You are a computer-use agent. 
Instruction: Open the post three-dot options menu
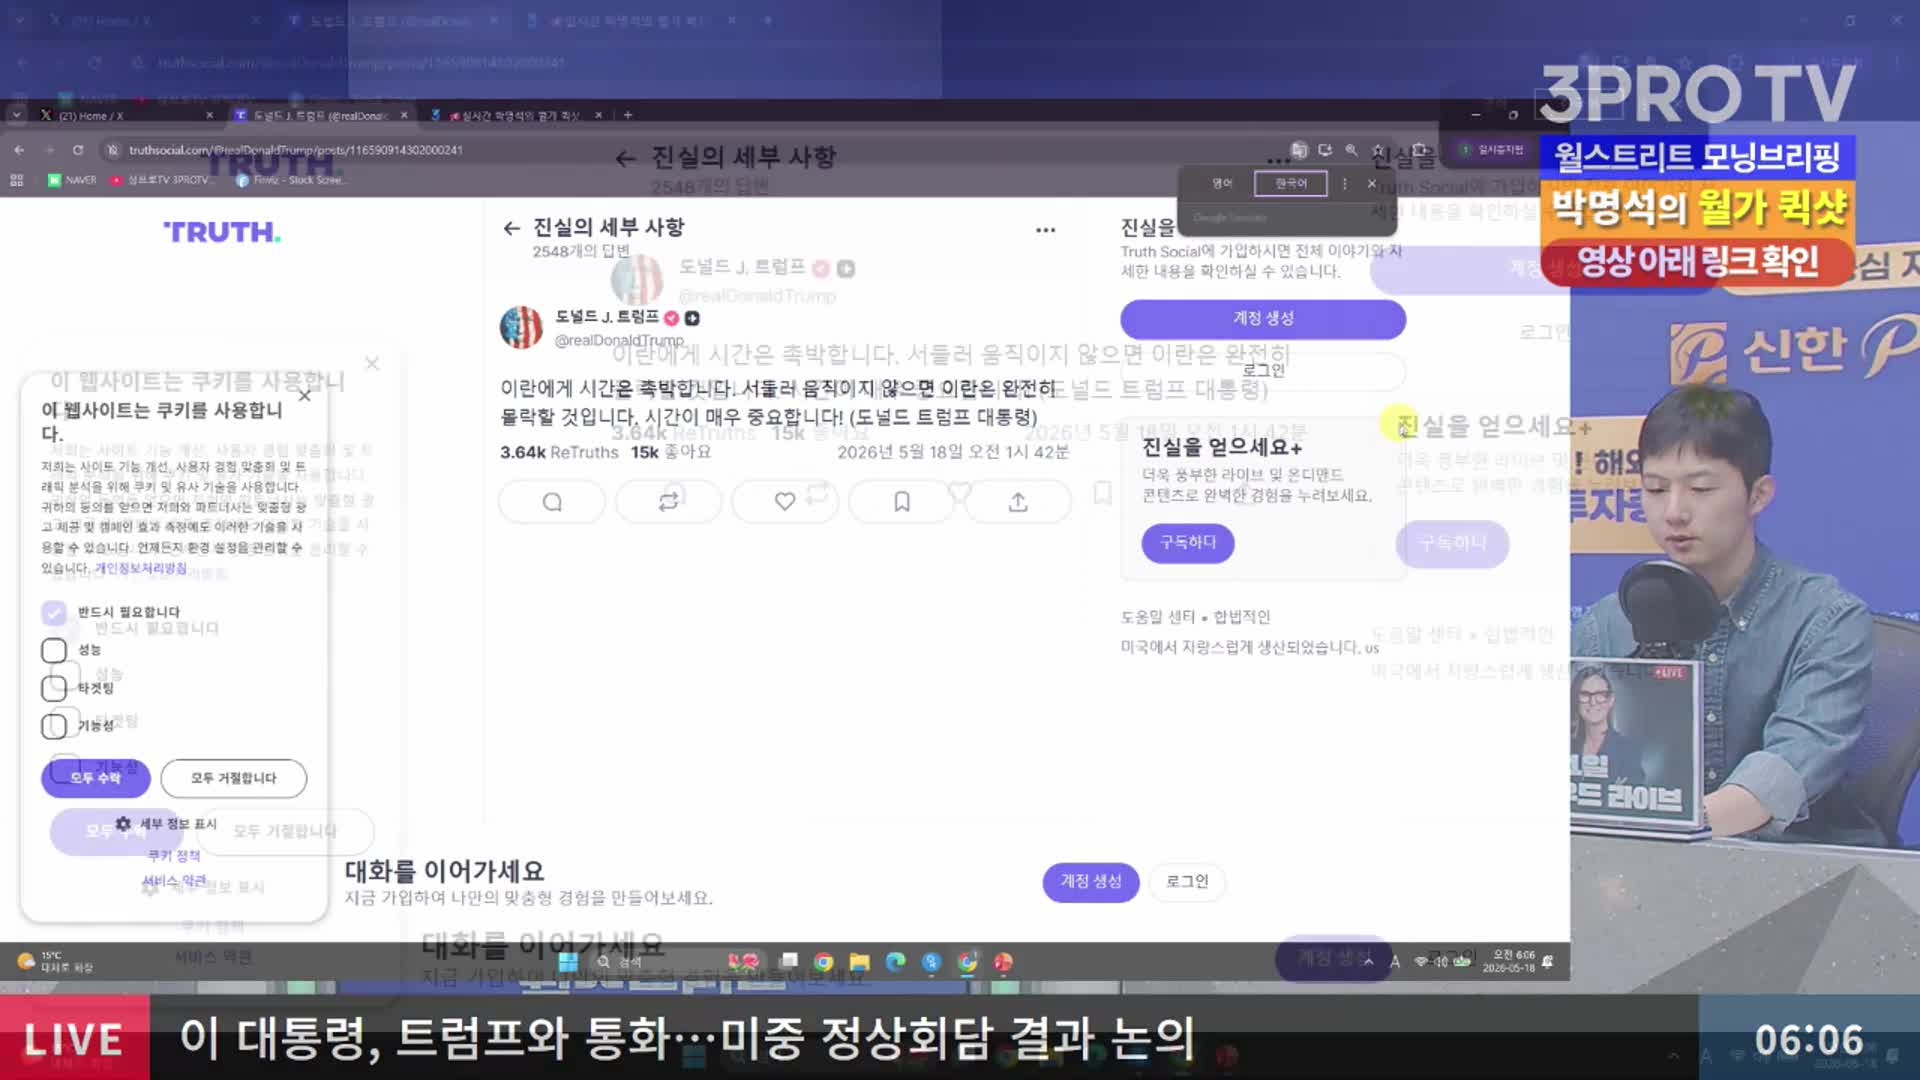(1045, 230)
